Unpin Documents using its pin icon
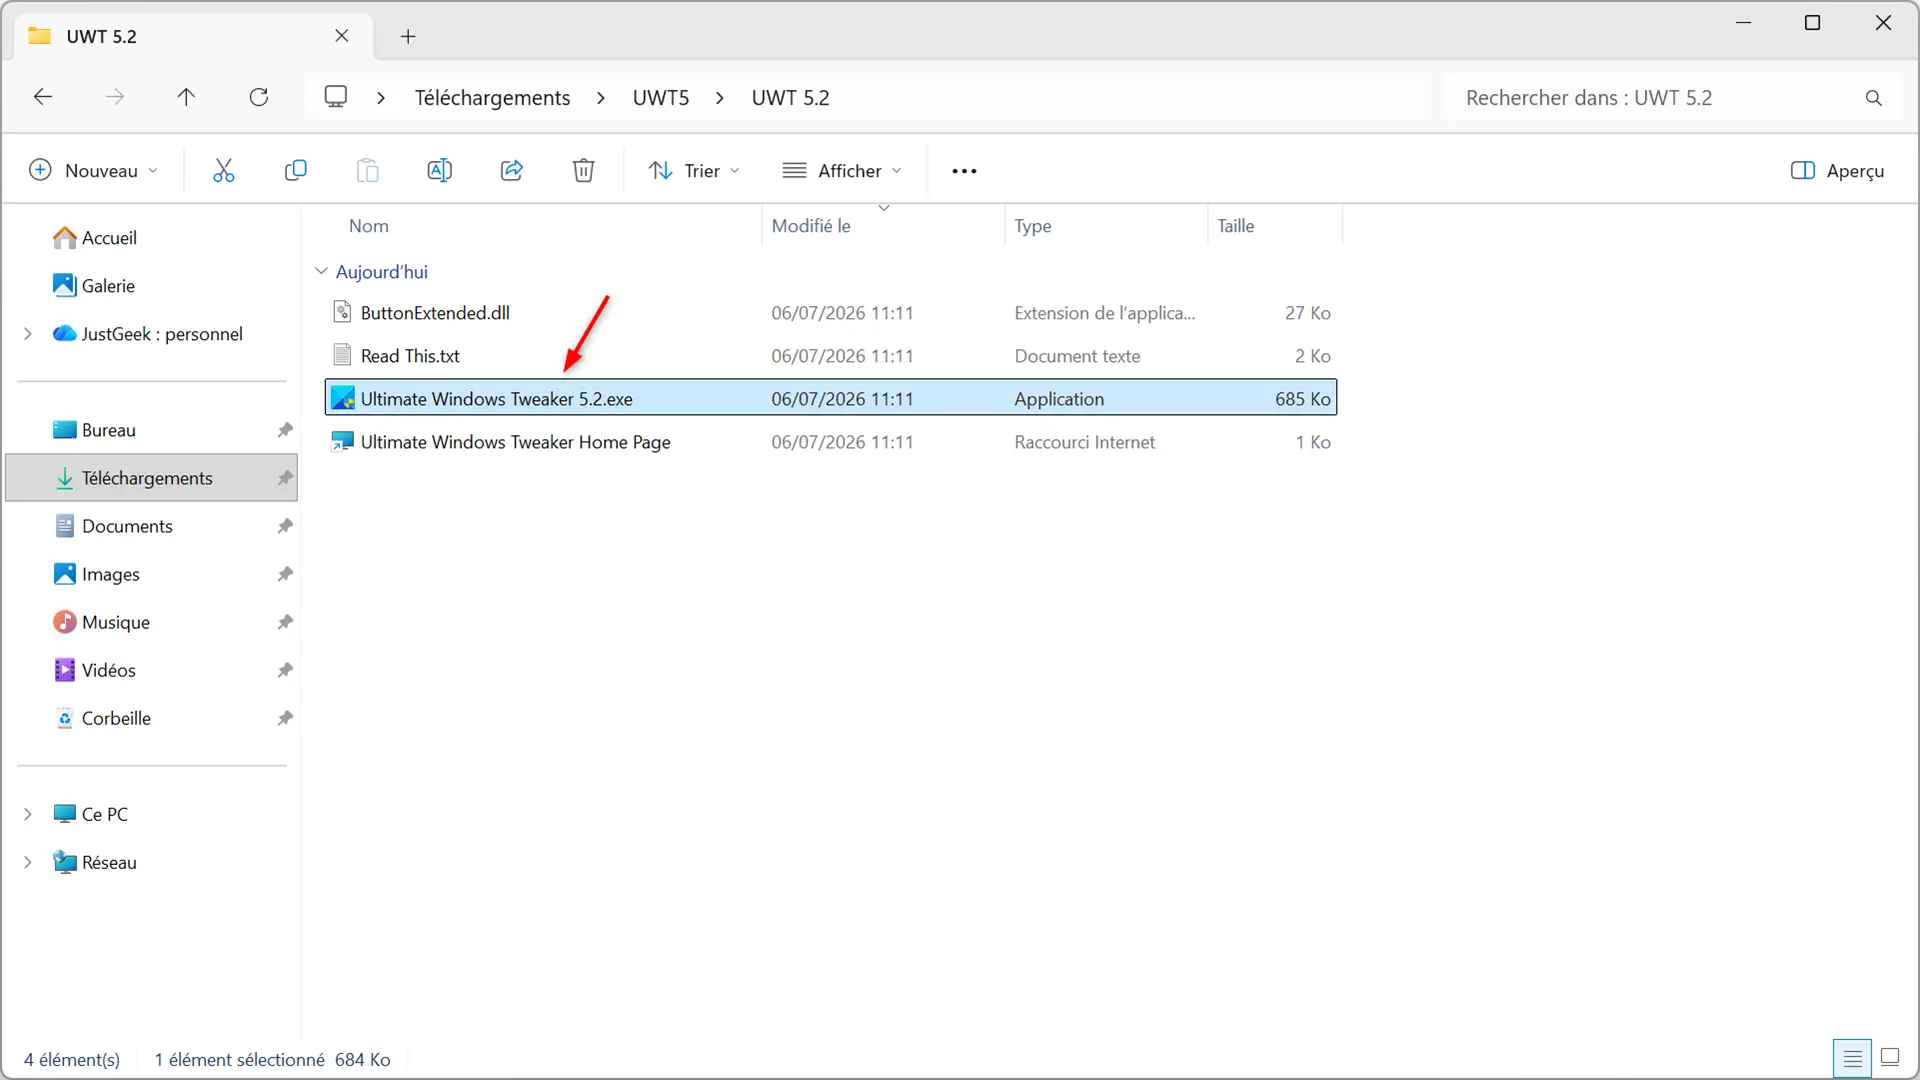Image resolution: width=1920 pixels, height=1080 pixels. 285,526
